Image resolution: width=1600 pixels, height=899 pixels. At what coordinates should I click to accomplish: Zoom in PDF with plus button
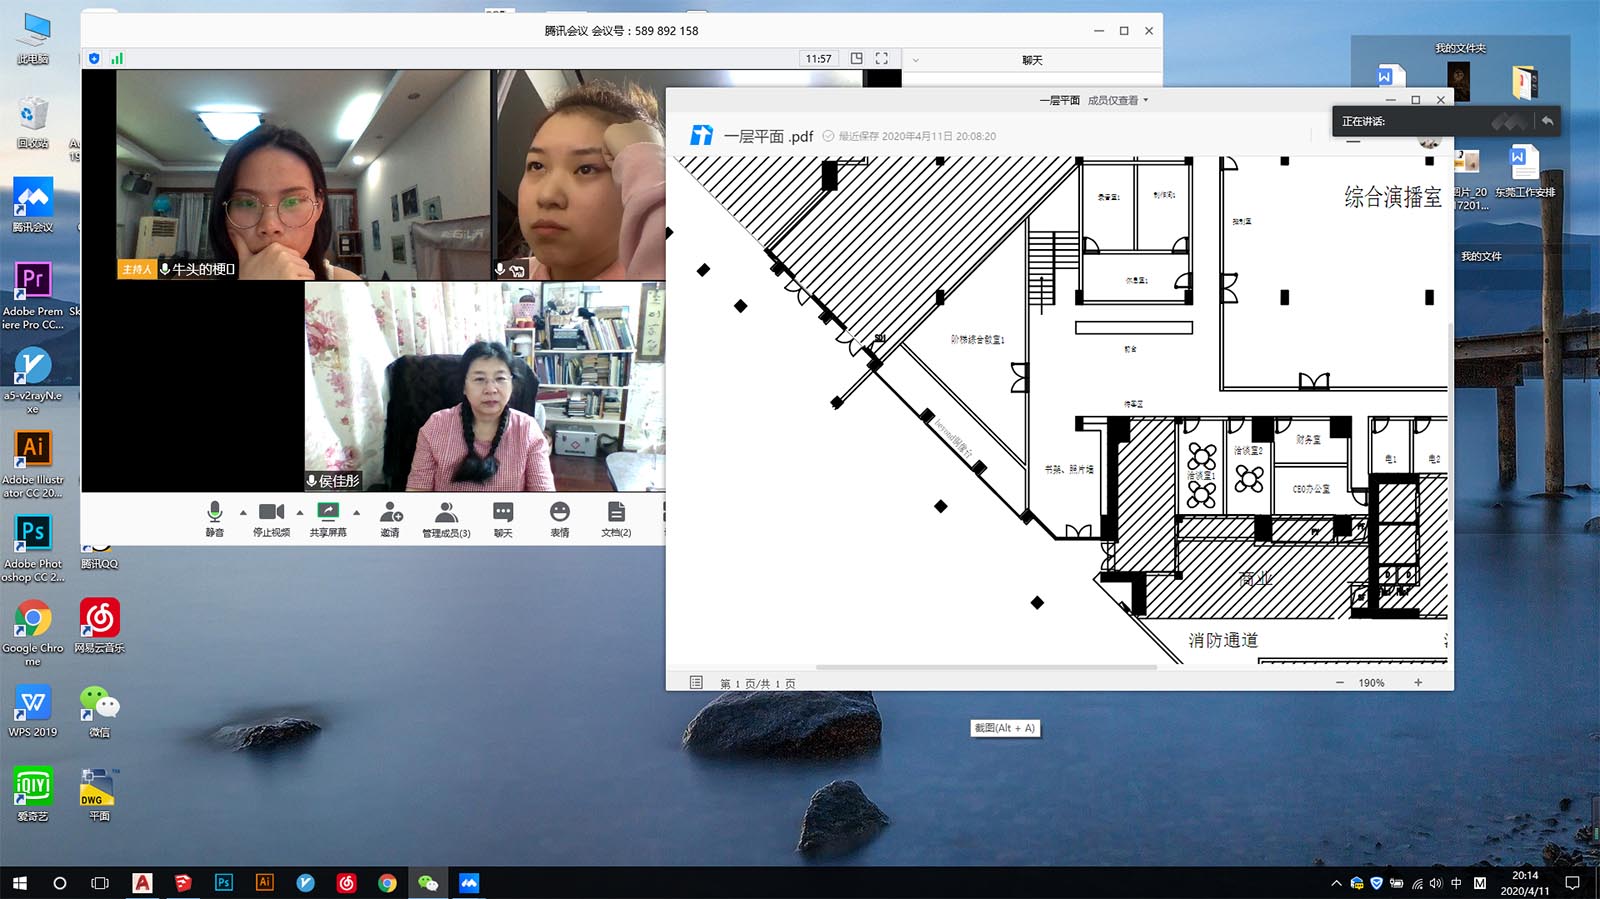click(x=1418, y=683)
